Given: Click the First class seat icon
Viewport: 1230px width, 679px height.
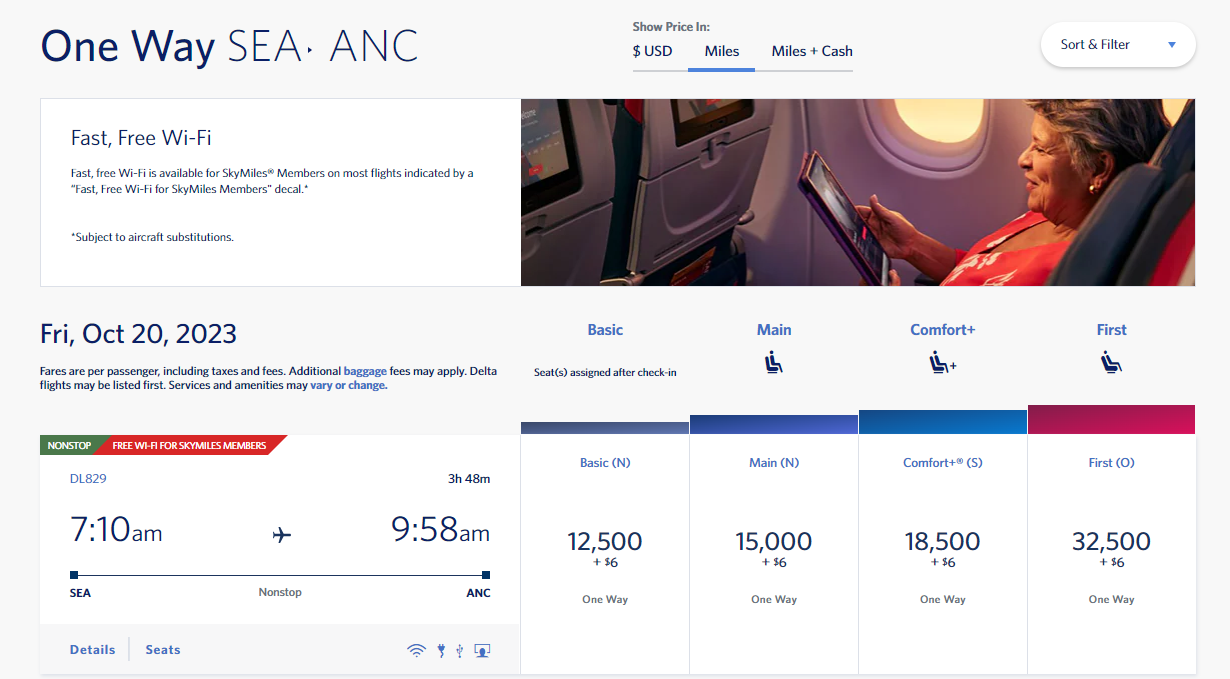Looking at the screenshot, I should point(1111,364).
